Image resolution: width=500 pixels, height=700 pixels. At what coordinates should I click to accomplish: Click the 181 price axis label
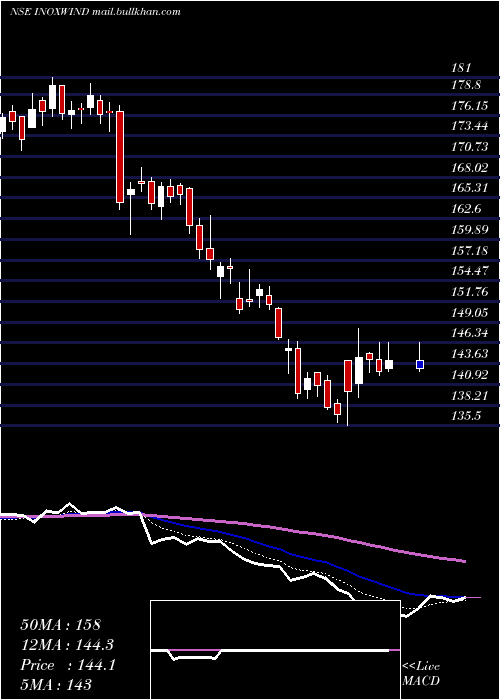[461, 68]
